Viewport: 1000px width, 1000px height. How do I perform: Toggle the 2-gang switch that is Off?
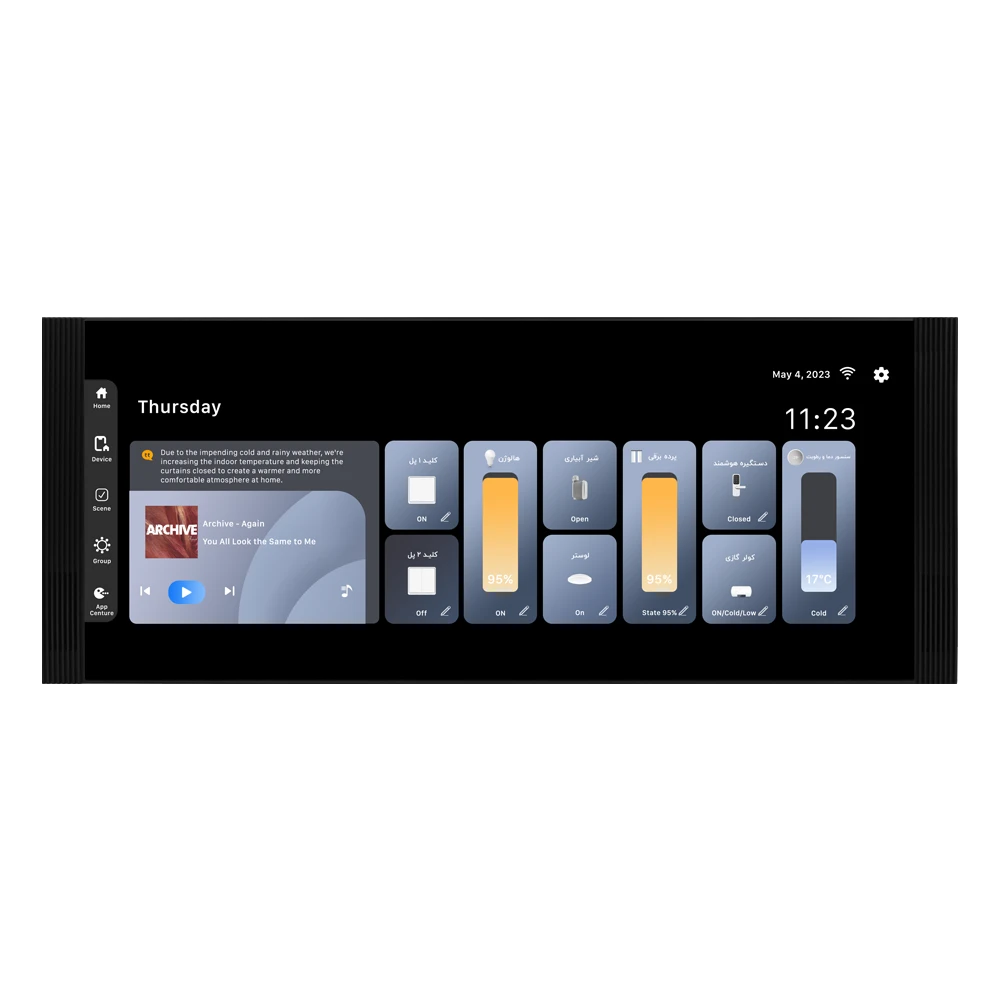point(421,581)
